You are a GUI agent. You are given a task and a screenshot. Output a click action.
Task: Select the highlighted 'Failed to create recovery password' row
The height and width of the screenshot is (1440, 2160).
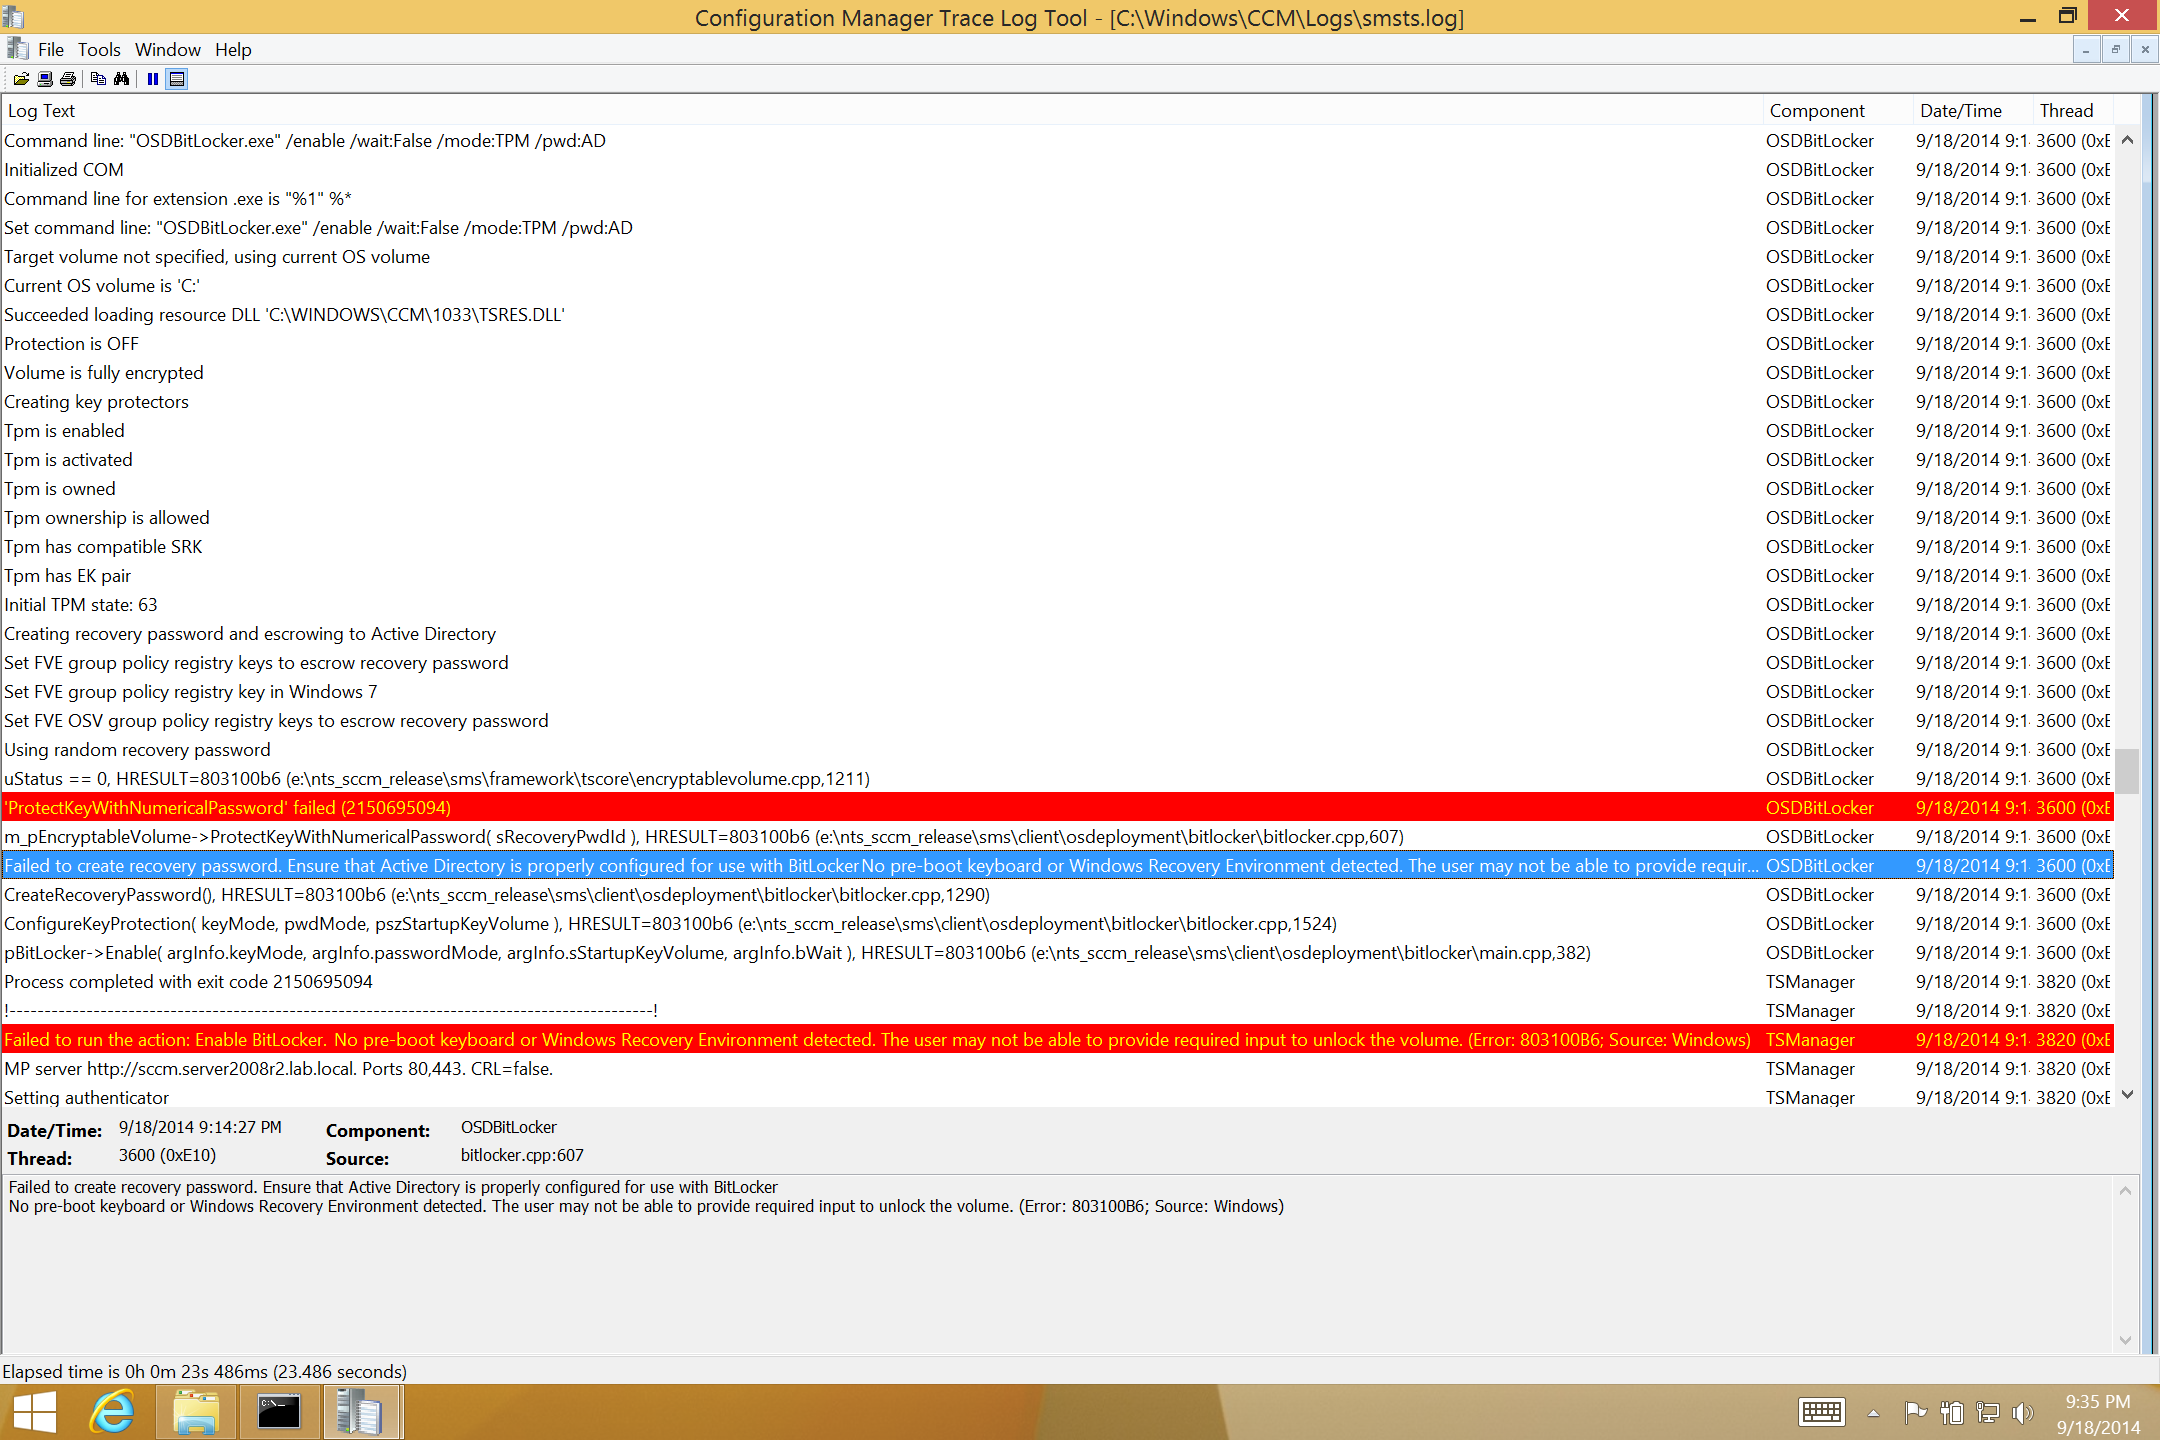pos(1057,865)
